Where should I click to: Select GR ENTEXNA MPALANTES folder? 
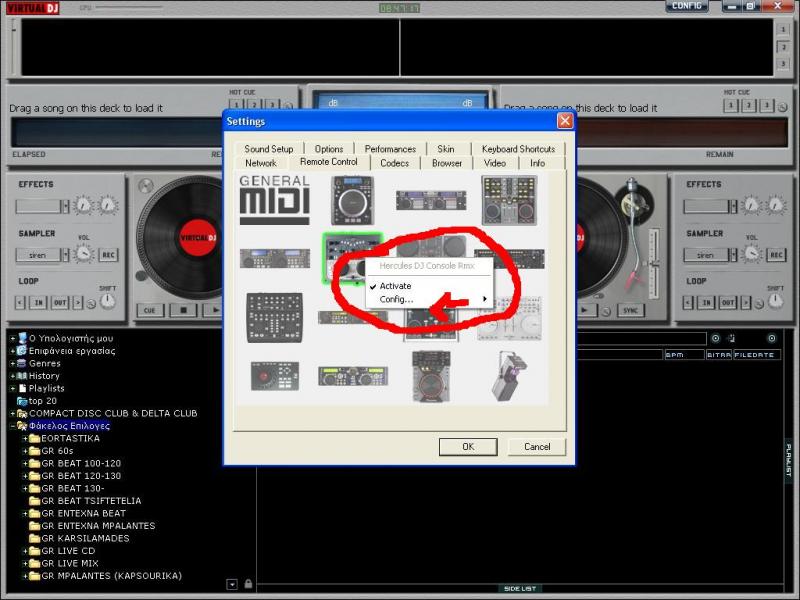coord(98,526)
